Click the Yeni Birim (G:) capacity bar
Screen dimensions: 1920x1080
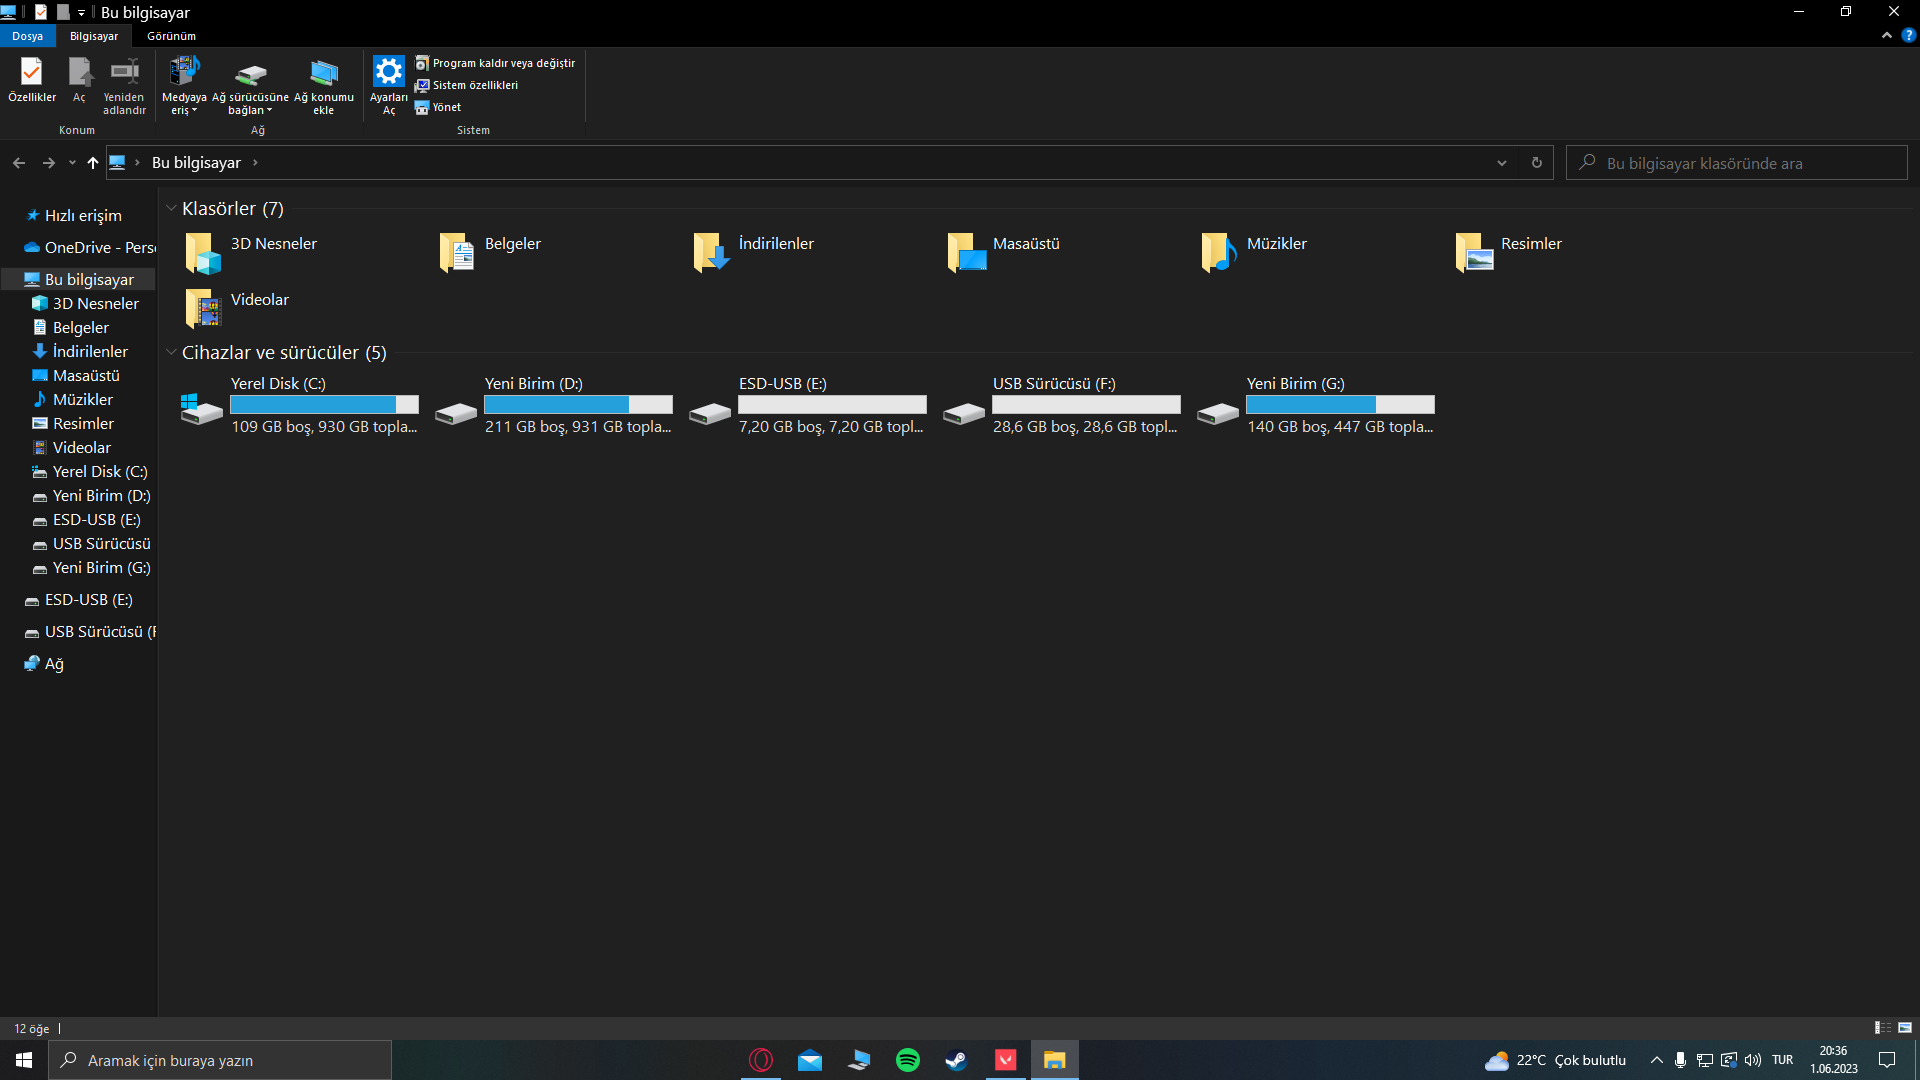tap(1340, 404)
